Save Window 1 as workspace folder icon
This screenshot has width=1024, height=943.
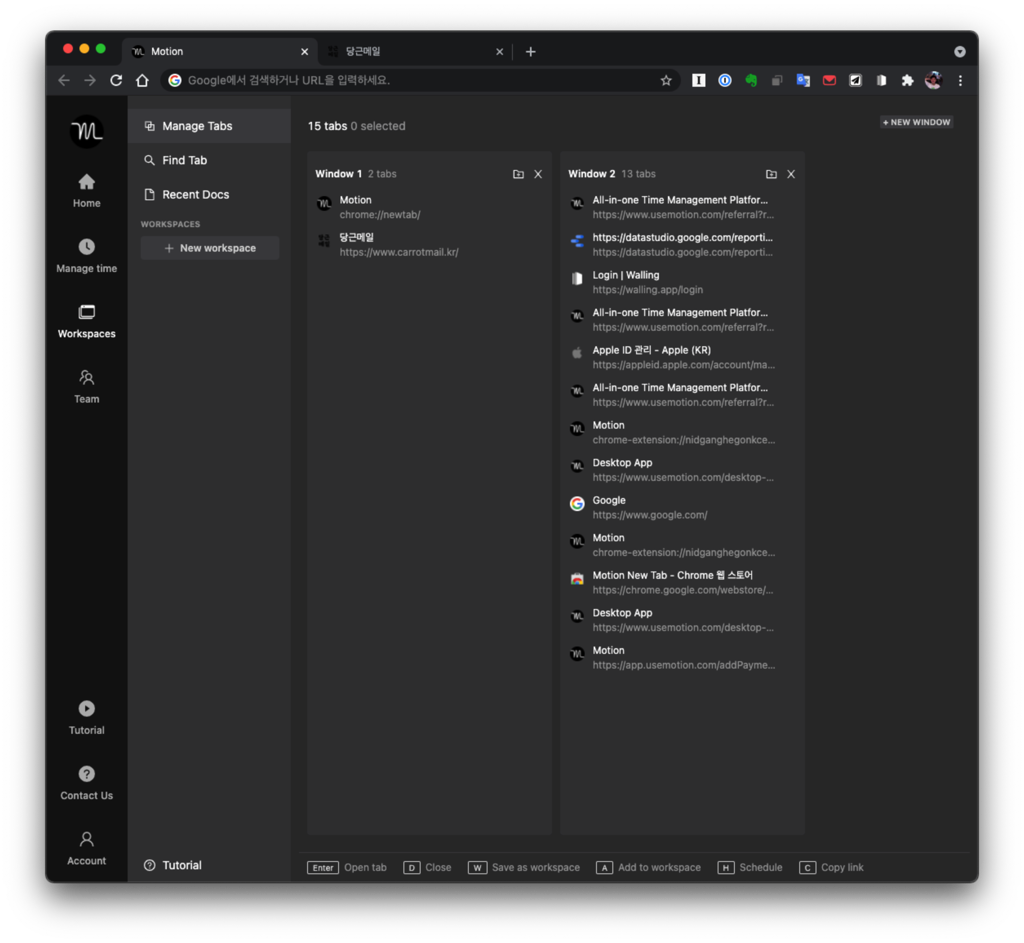pos(518,174)
